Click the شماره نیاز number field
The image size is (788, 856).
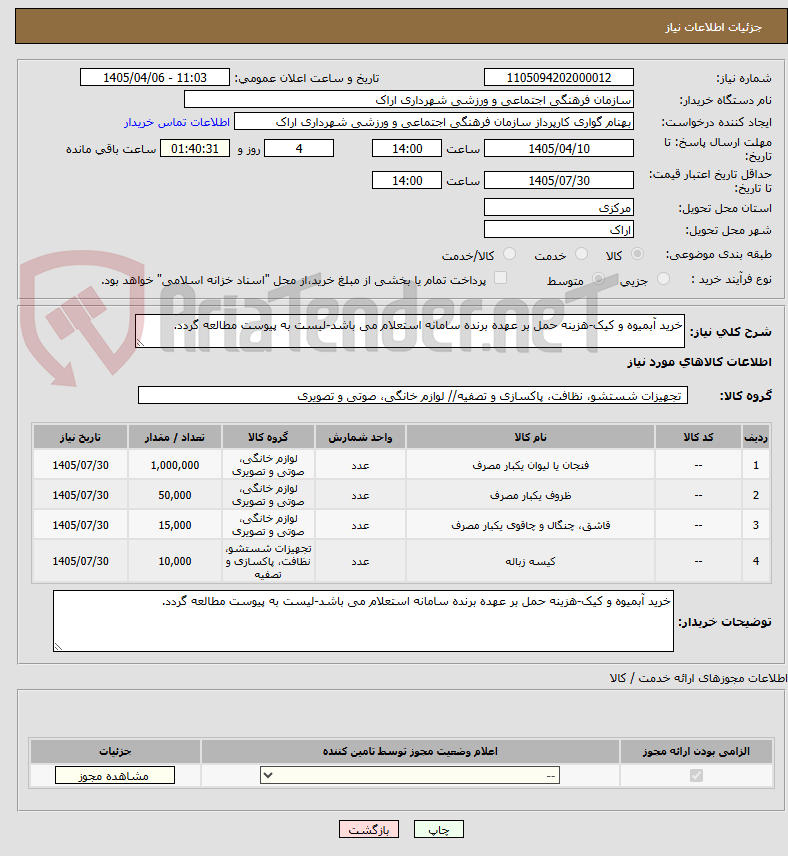point(559,78)
